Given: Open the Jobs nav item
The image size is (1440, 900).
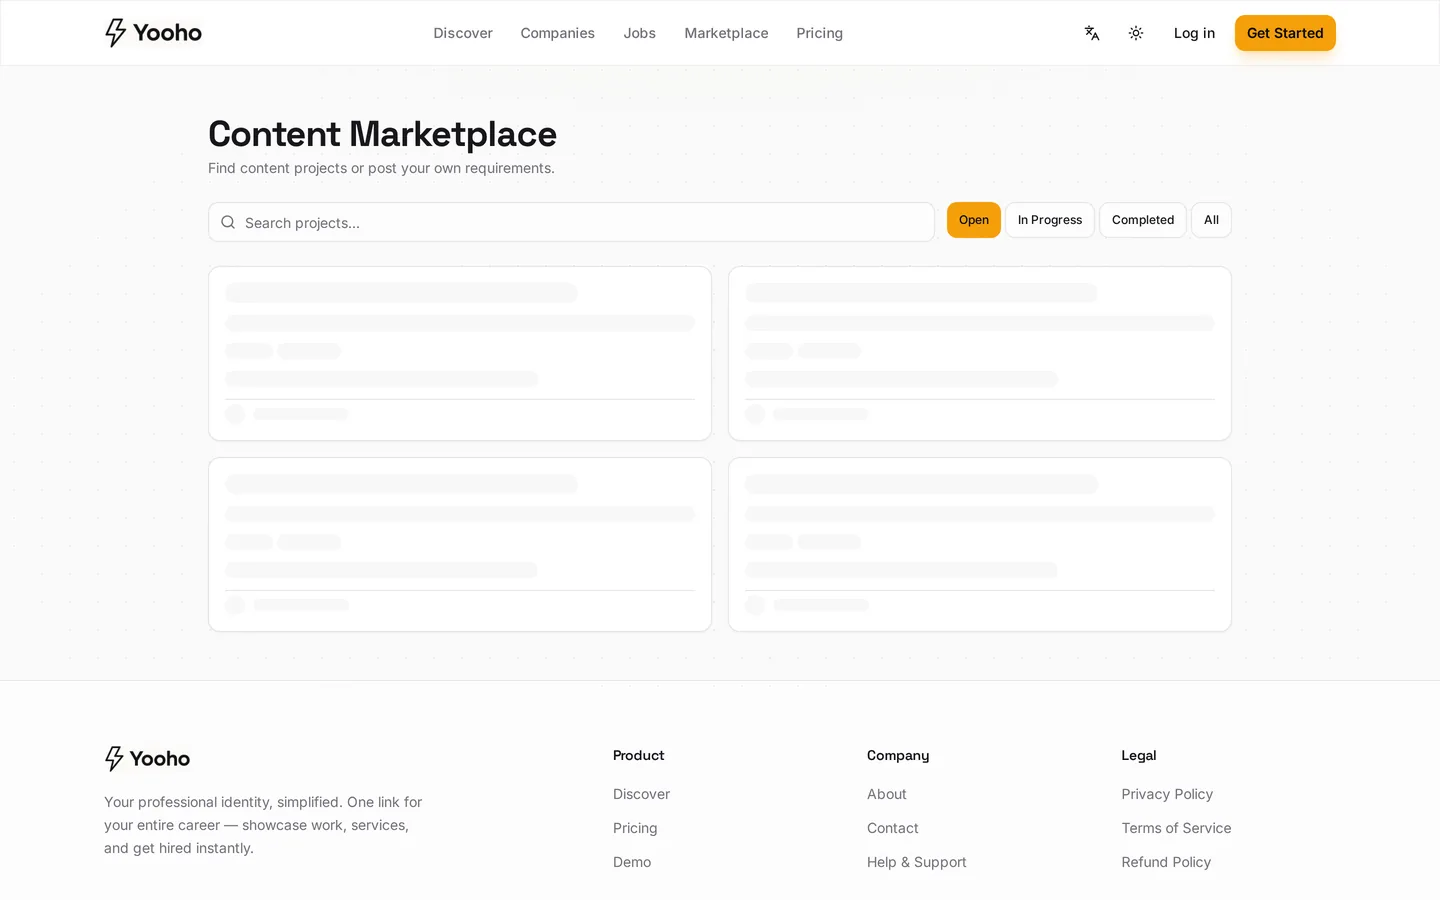Looking at the screenshot, I should tap(639, 33).
